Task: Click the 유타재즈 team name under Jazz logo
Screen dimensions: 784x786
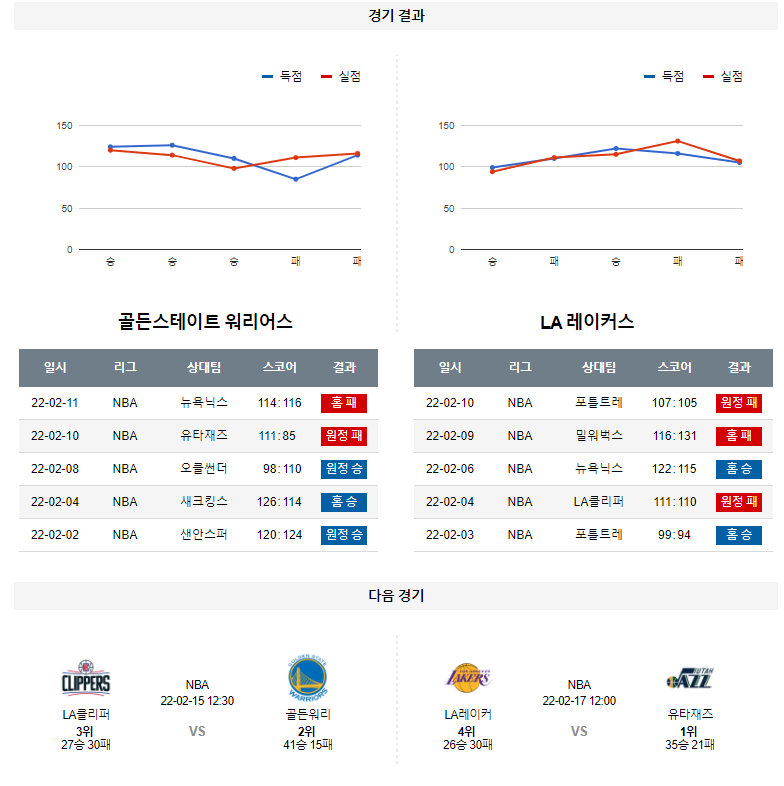Action: pyautogui.click(x=690, y=714)
